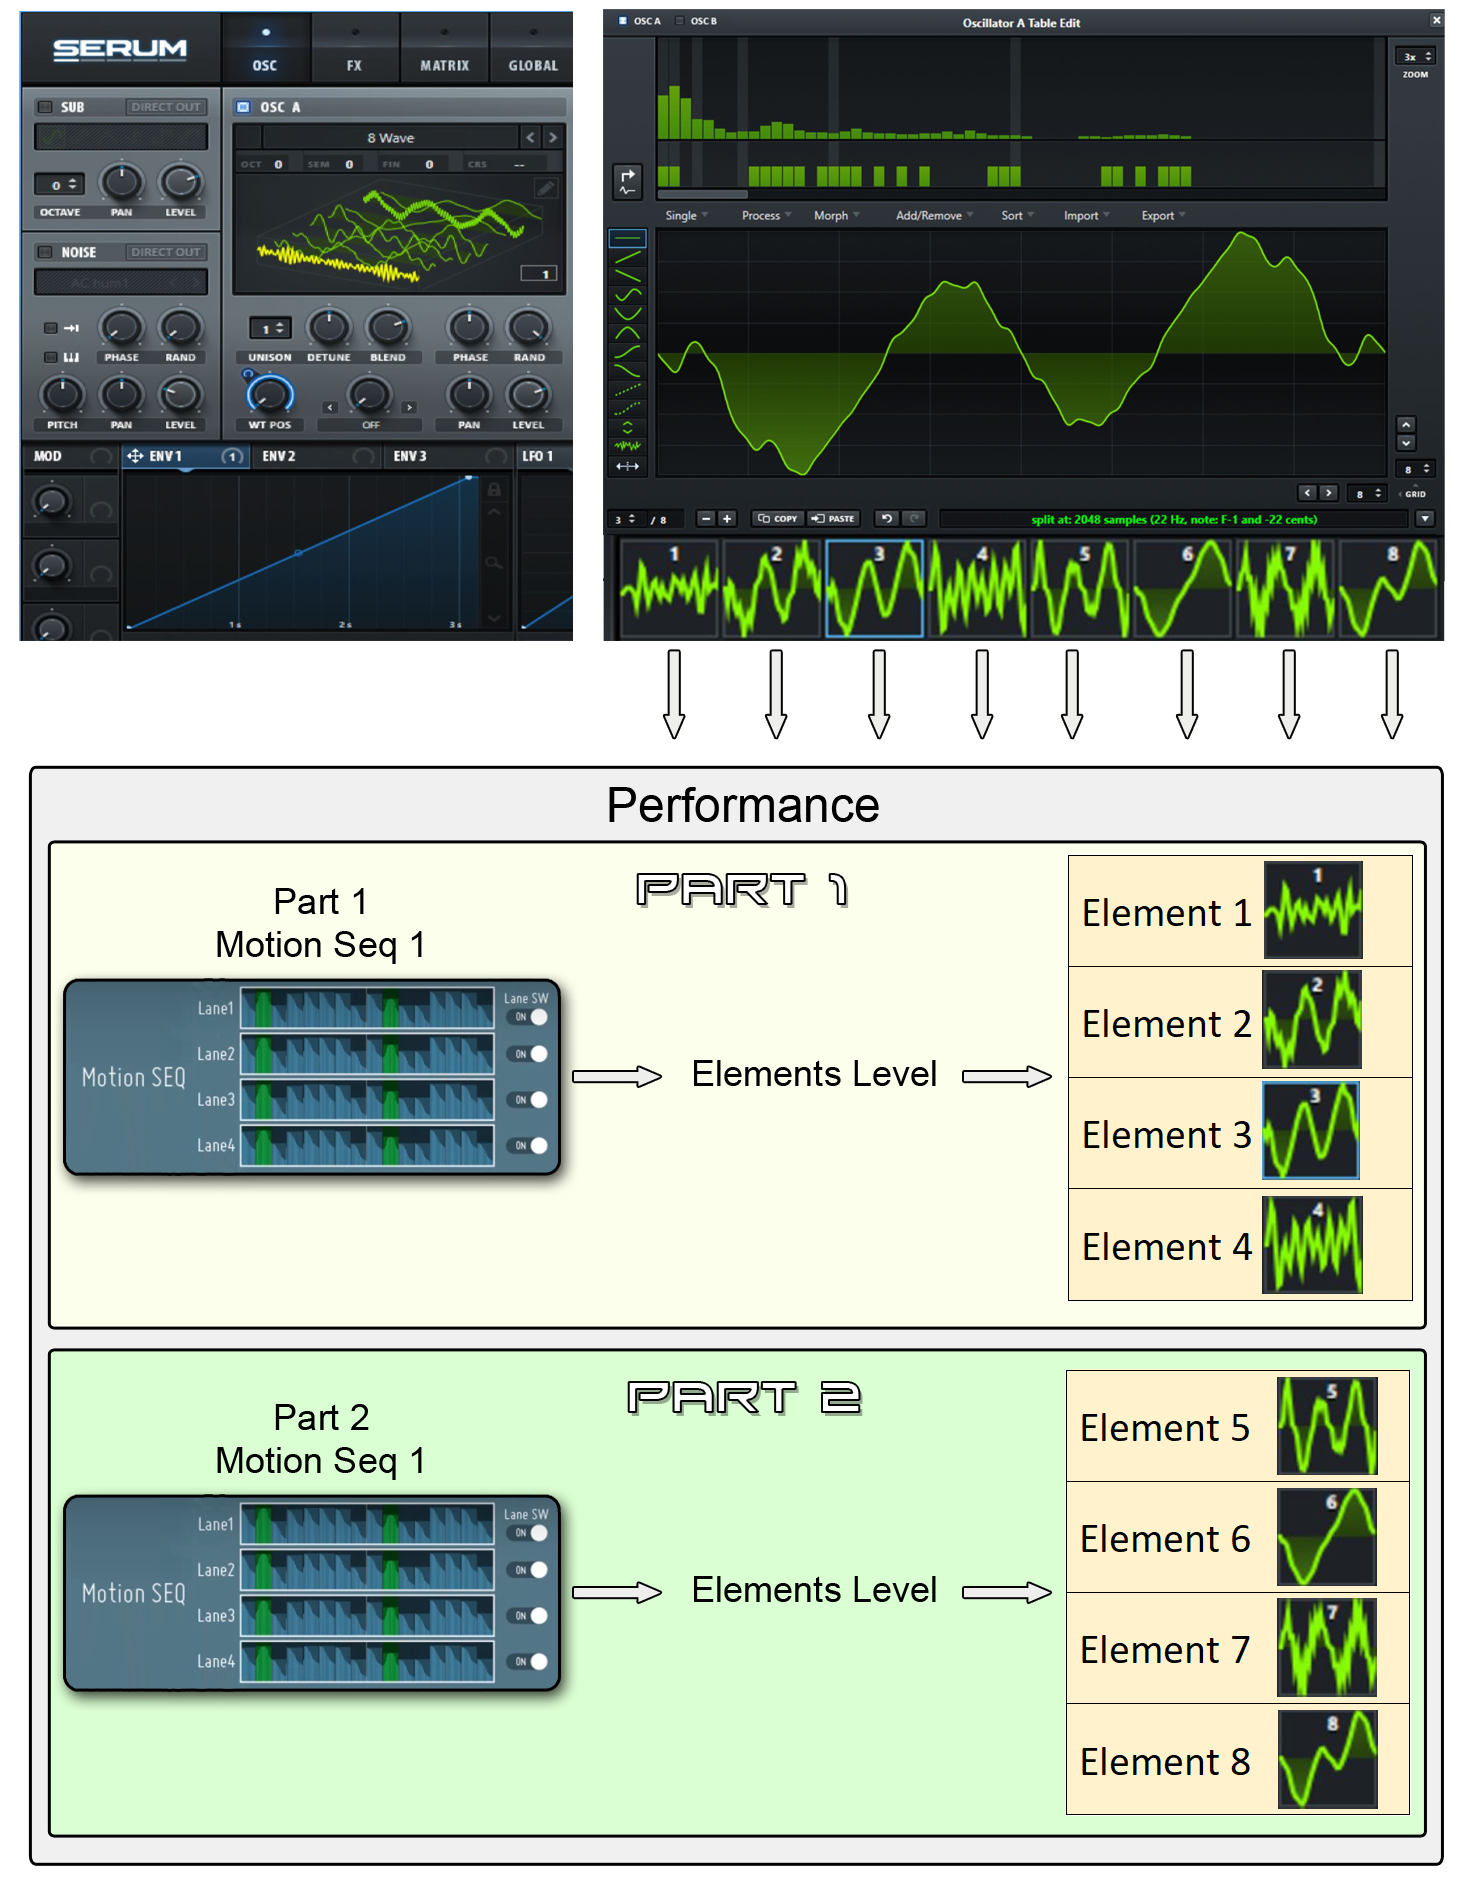Toggle OSC A enable in Serum

pyautogui.click(x=243, y=107)
